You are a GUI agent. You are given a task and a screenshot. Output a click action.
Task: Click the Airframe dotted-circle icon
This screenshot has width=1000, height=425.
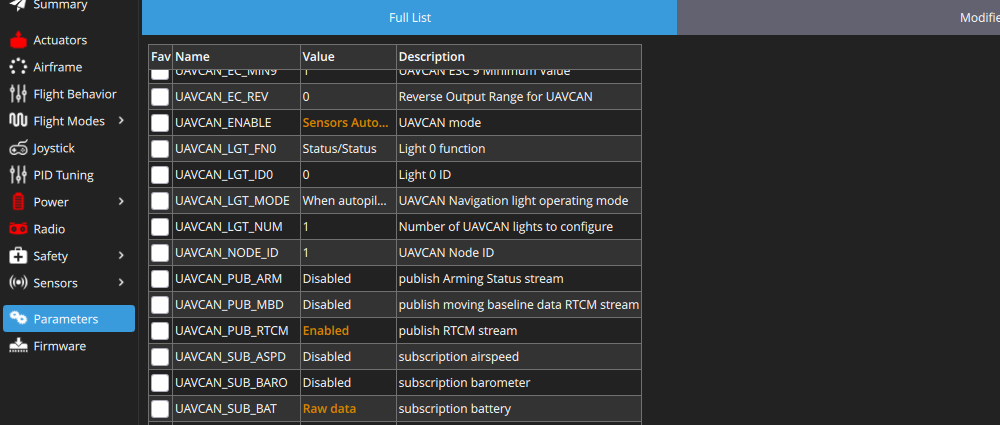18,67
